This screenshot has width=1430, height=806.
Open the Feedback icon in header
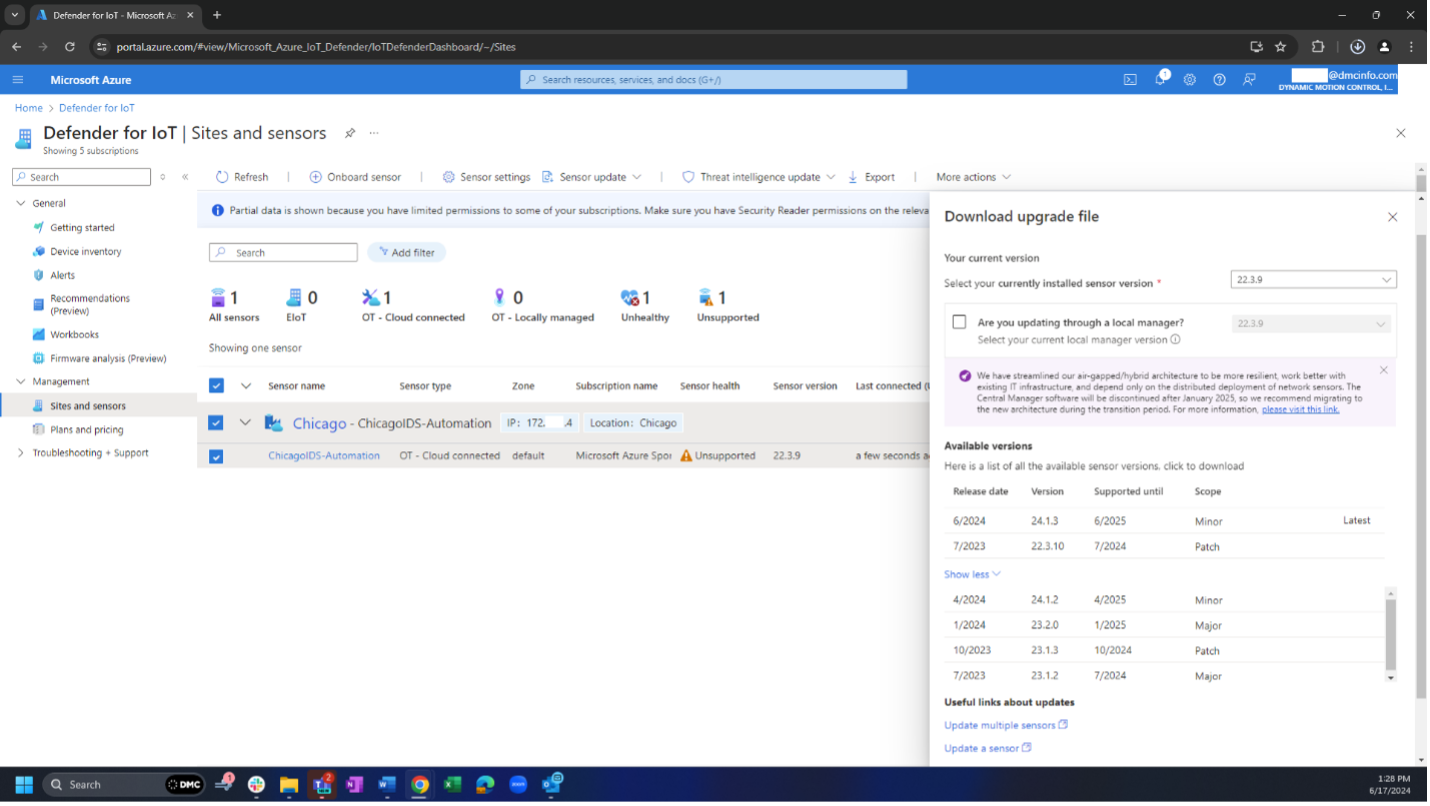1249,80
